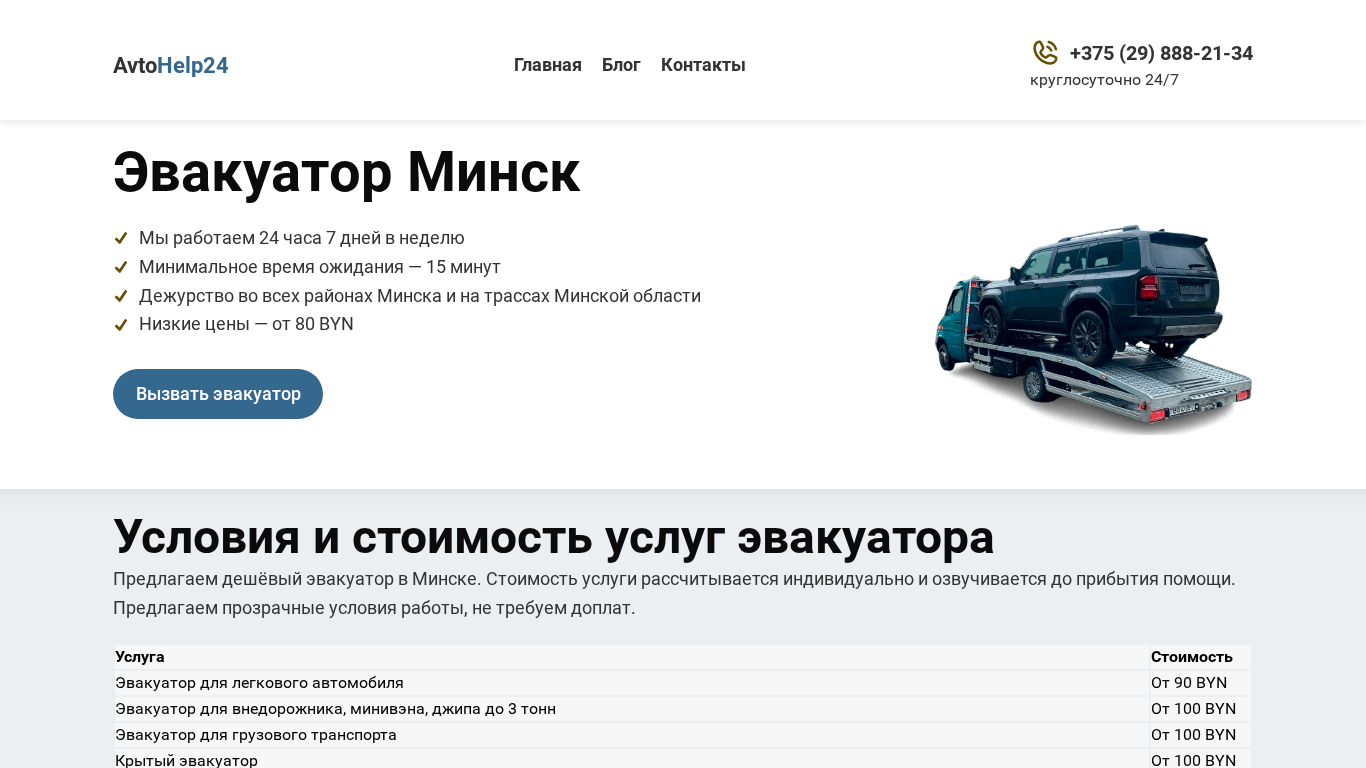
Task: Open the Главная menu item
Action: click(x=548, y=65)
